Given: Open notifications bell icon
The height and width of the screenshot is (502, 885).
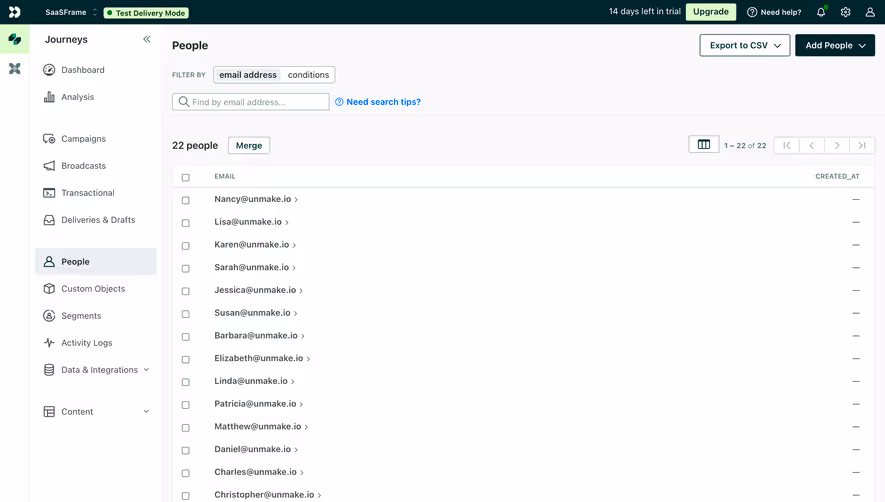Looking at the screenshot, I should click(821, 12).
